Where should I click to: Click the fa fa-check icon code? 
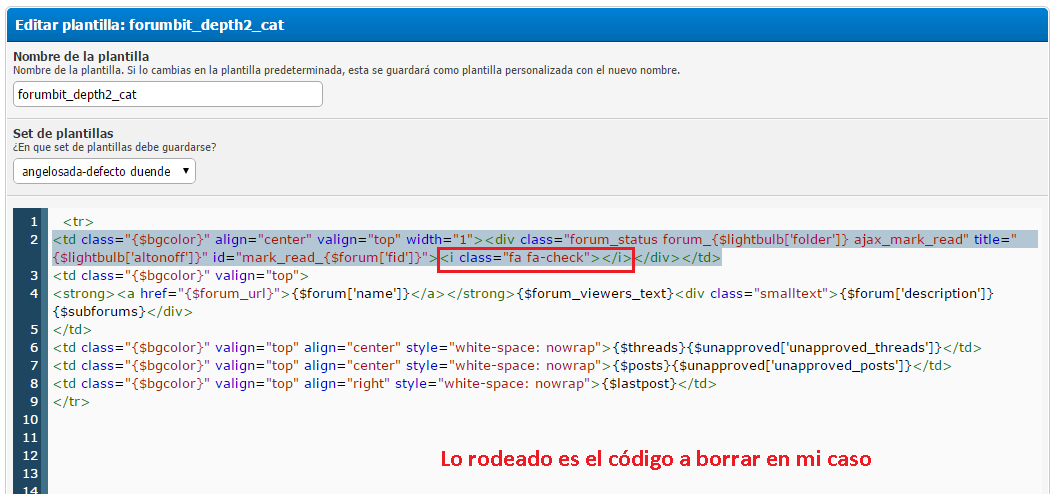(x=535, y=258)
